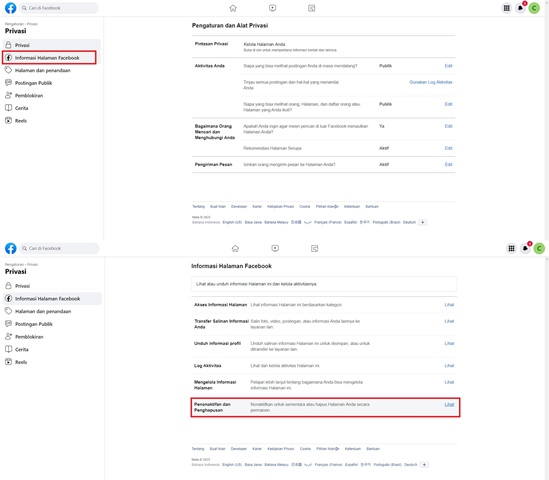Open grid menu icon in lower screenshot
Viewport: 549px width, 480px height.
[x=512, y=248]
